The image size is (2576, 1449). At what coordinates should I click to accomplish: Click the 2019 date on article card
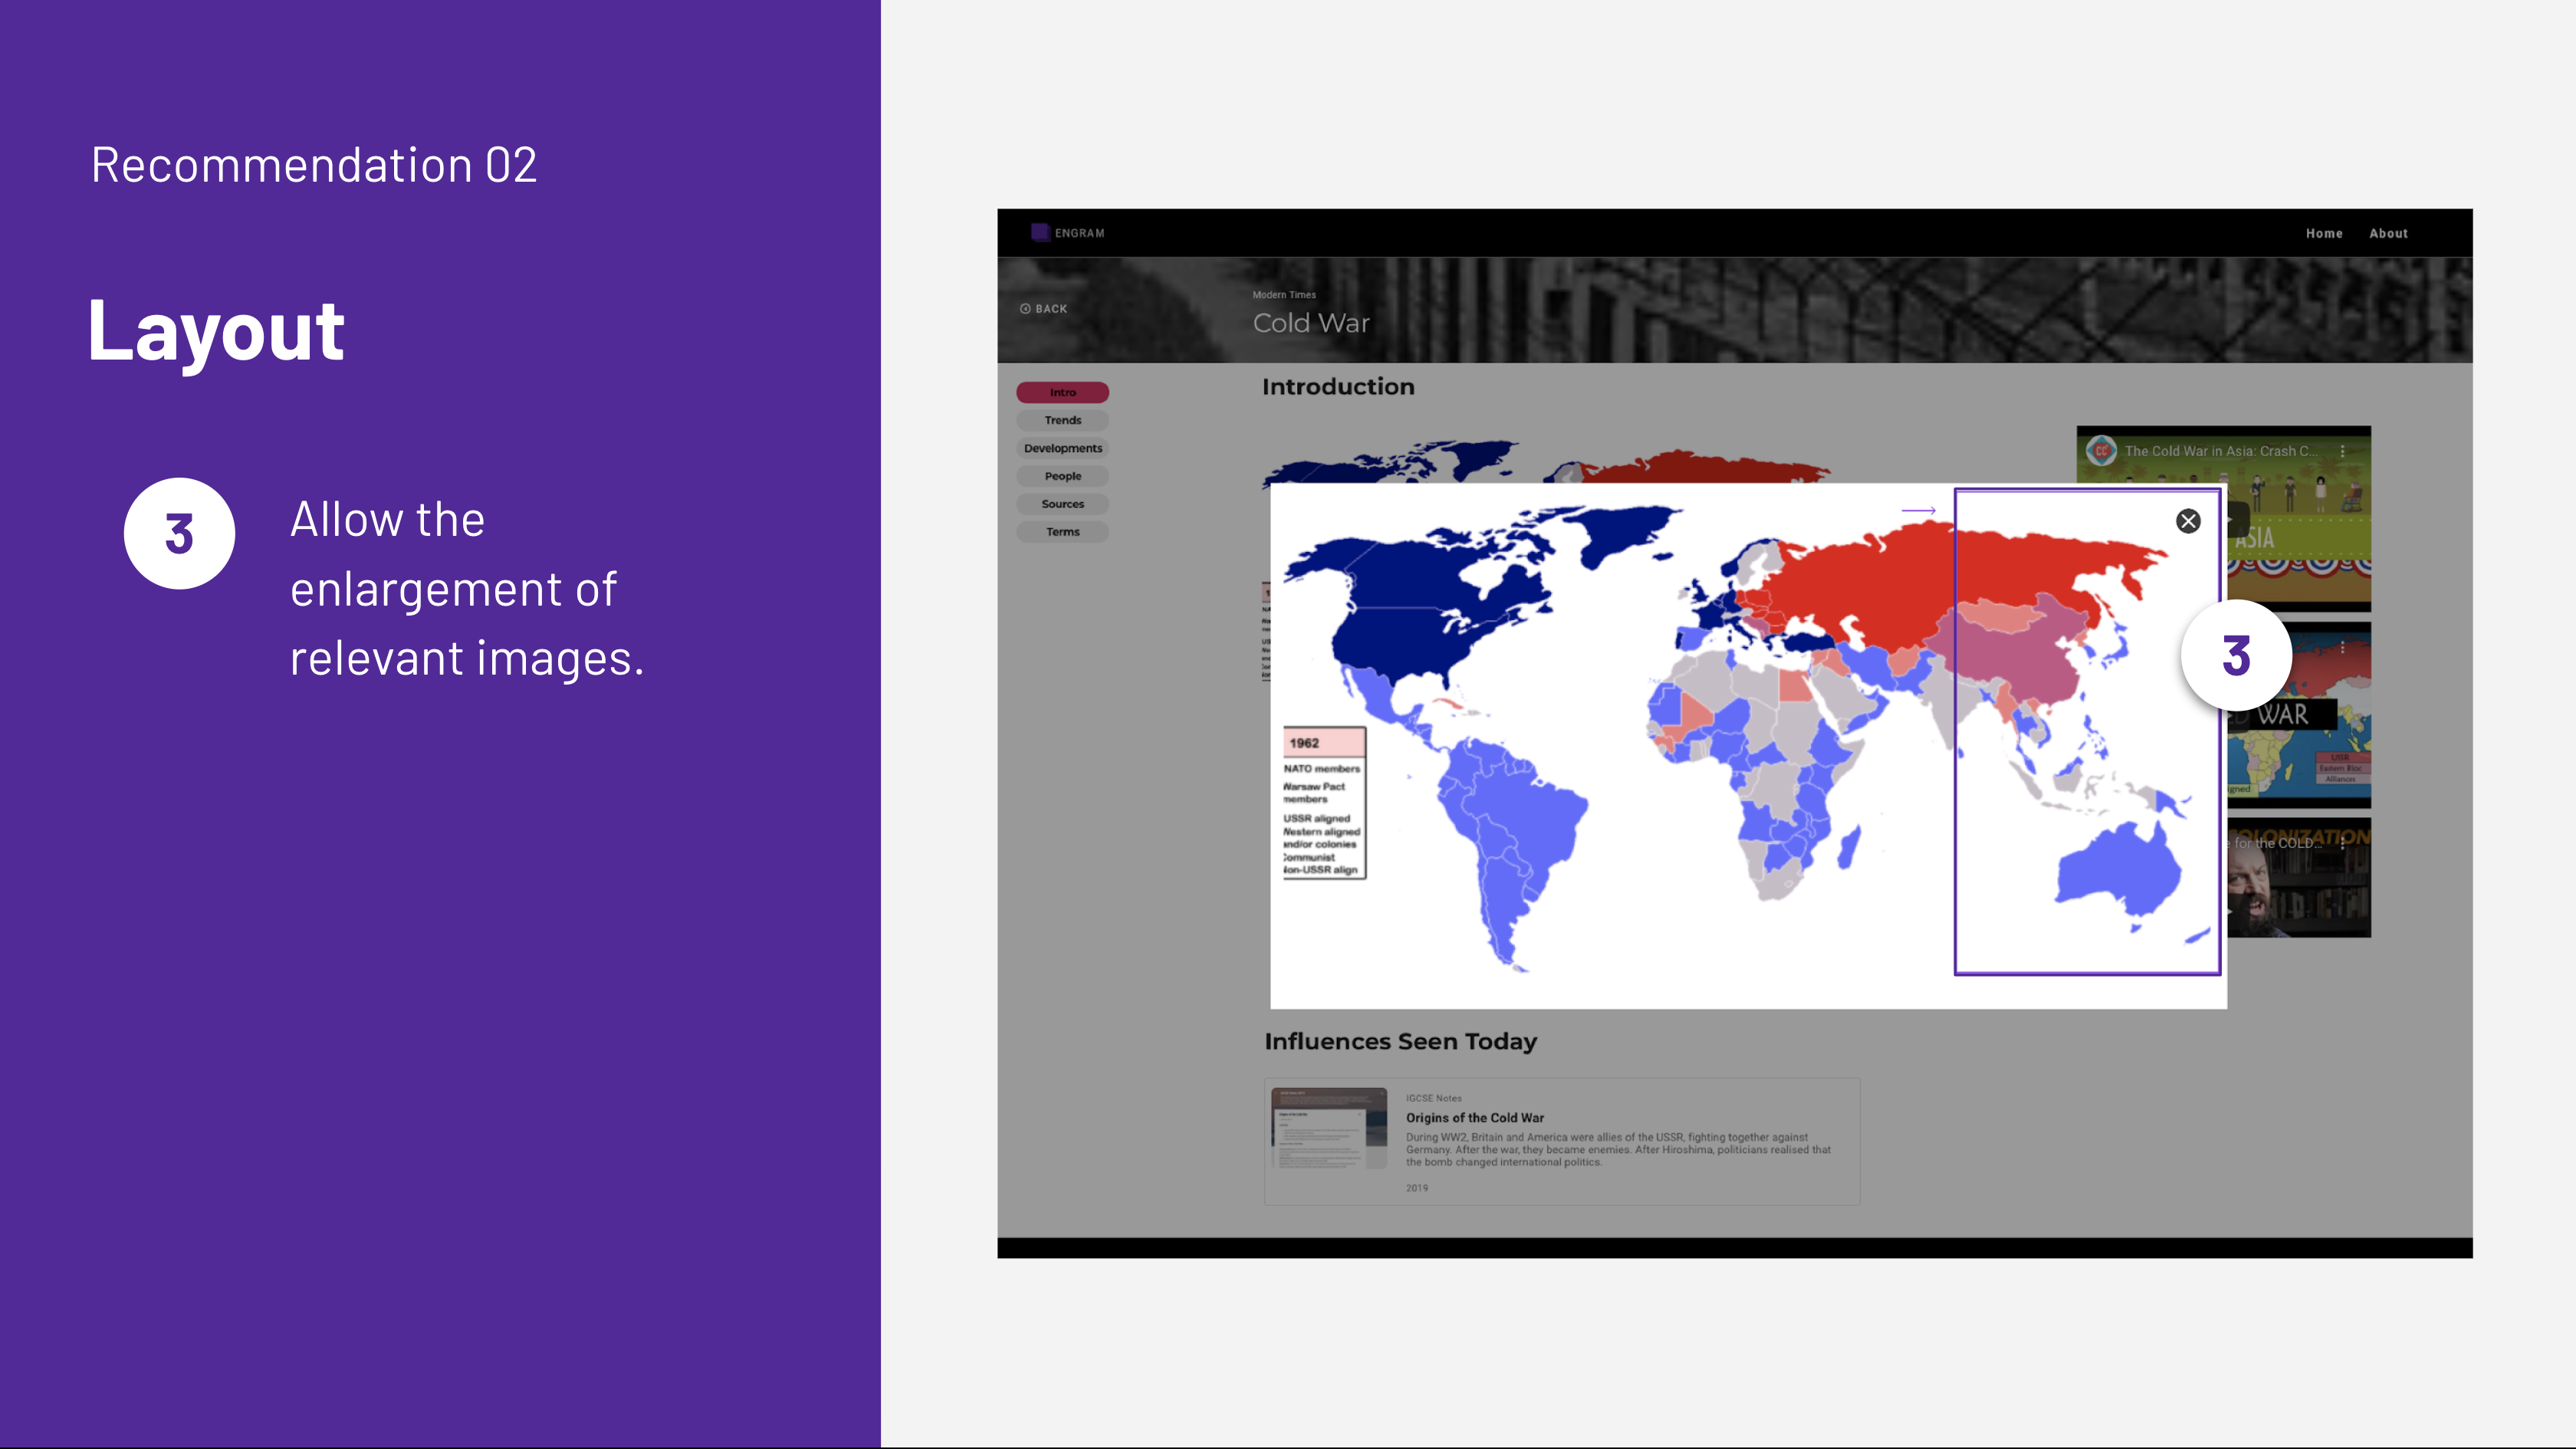(x=1417, y=1188)
